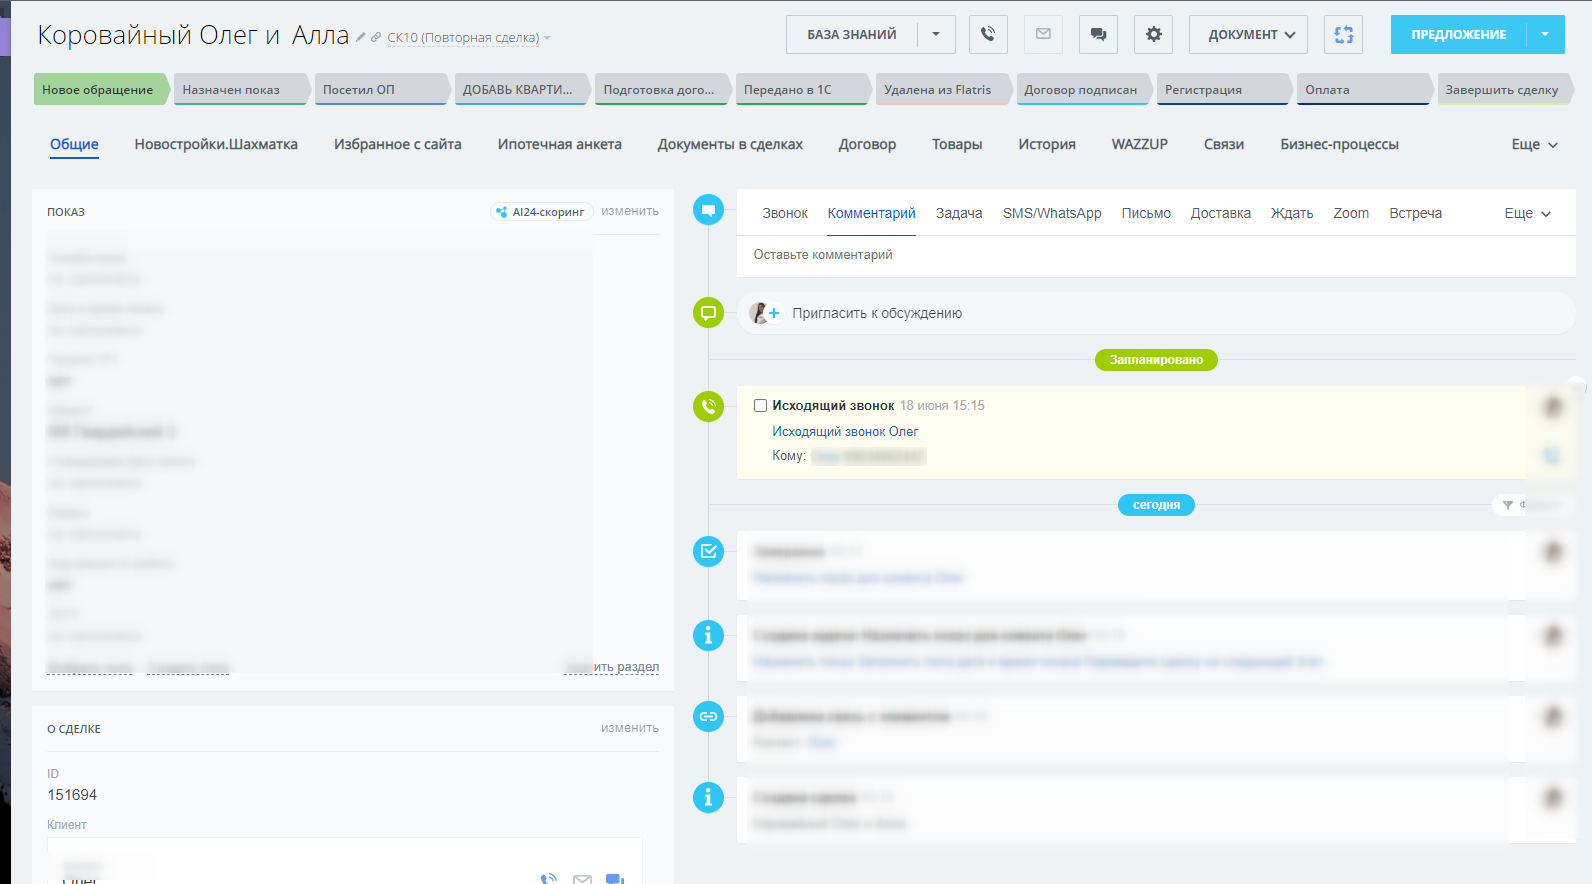Select the Доставка activity tab

[x=1220, y=213]
